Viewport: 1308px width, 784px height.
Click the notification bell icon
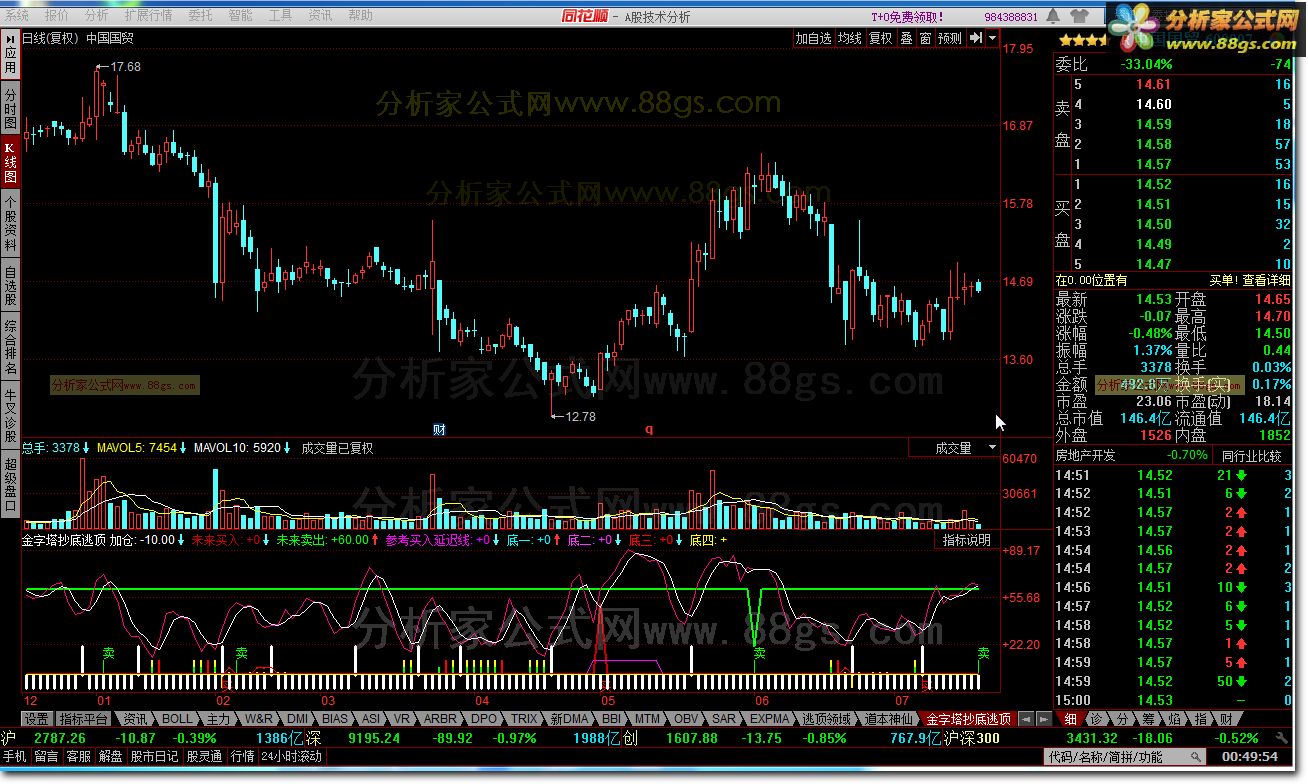[x=1052, y=17]
